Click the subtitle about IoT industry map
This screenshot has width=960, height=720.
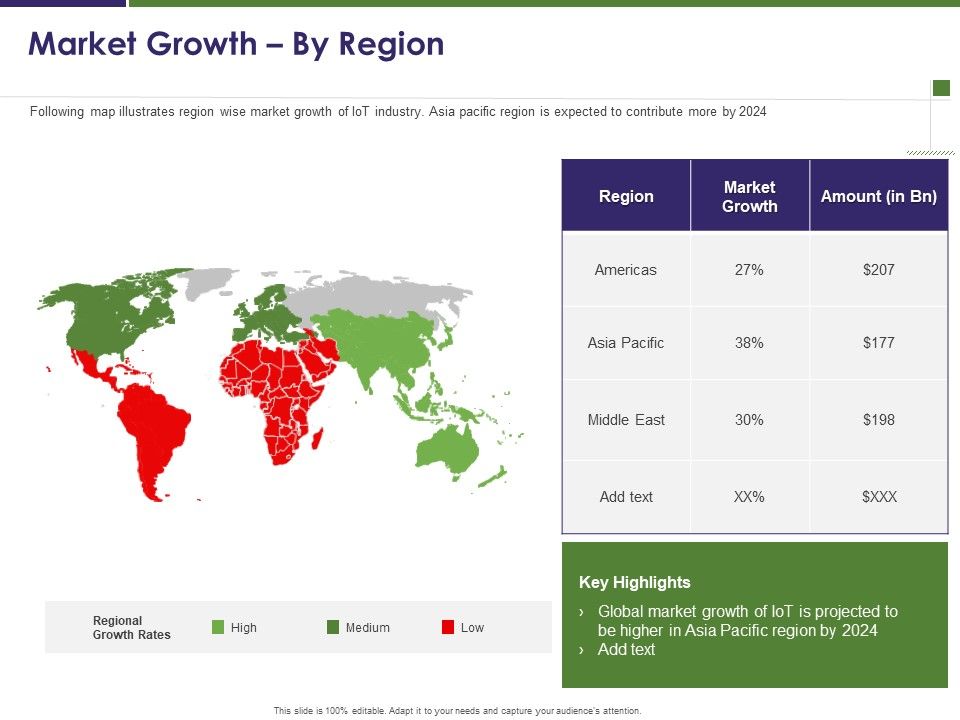[398, 111]
